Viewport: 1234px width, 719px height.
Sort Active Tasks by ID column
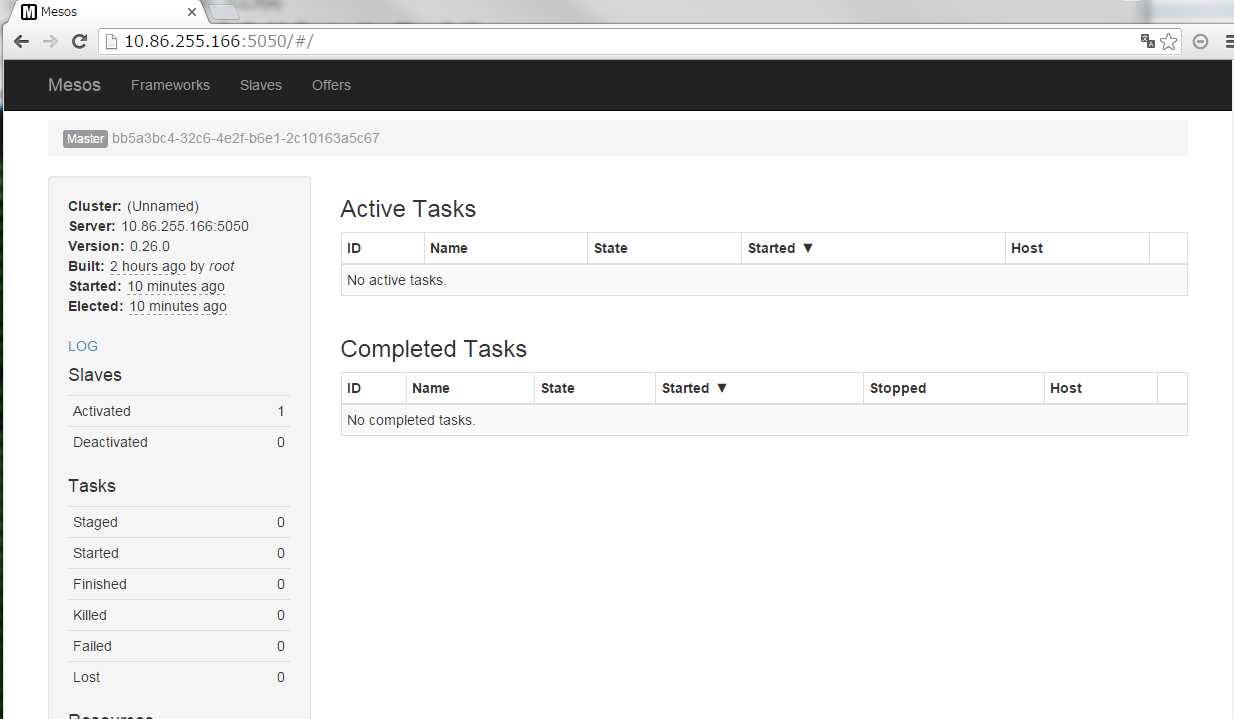click(383, 248)
